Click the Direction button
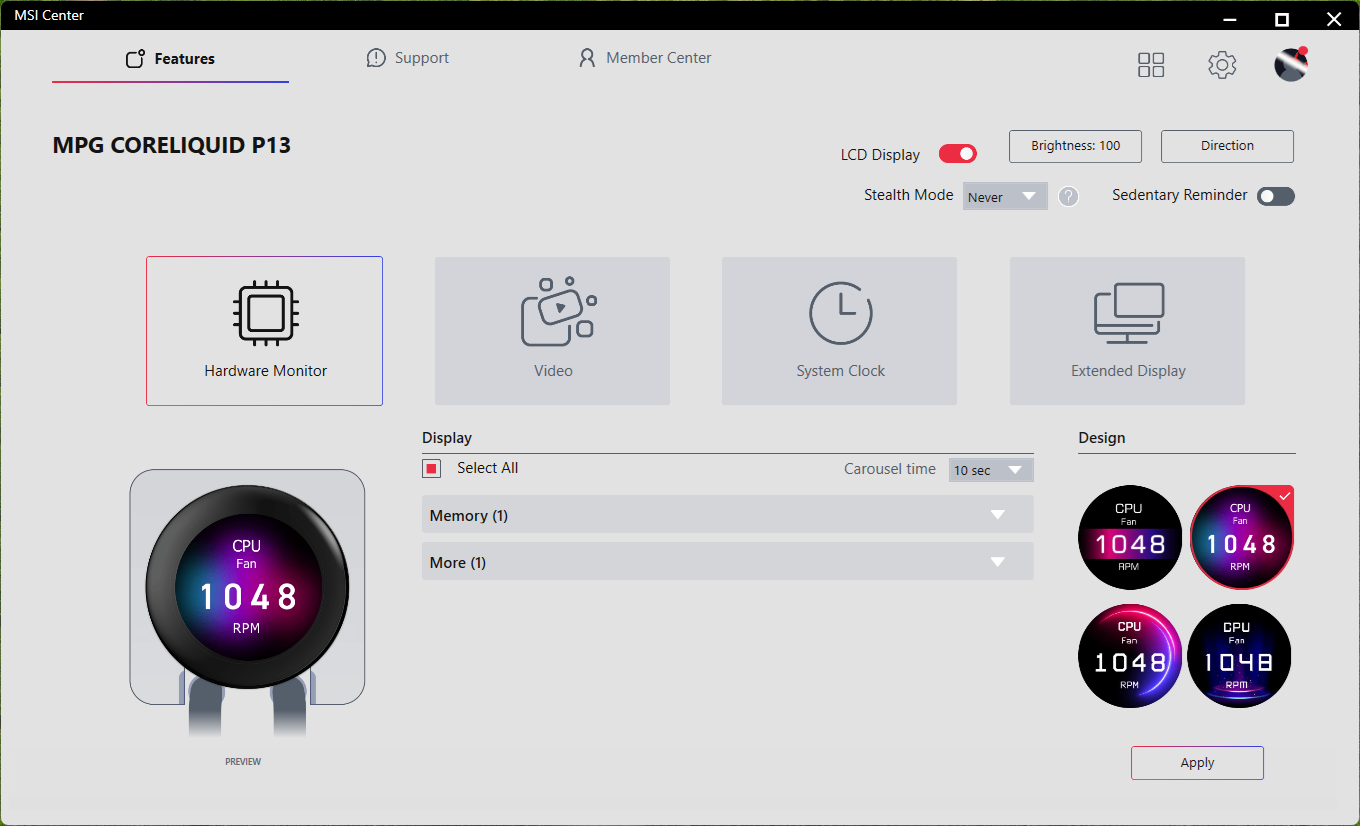 pos(1227,146)
